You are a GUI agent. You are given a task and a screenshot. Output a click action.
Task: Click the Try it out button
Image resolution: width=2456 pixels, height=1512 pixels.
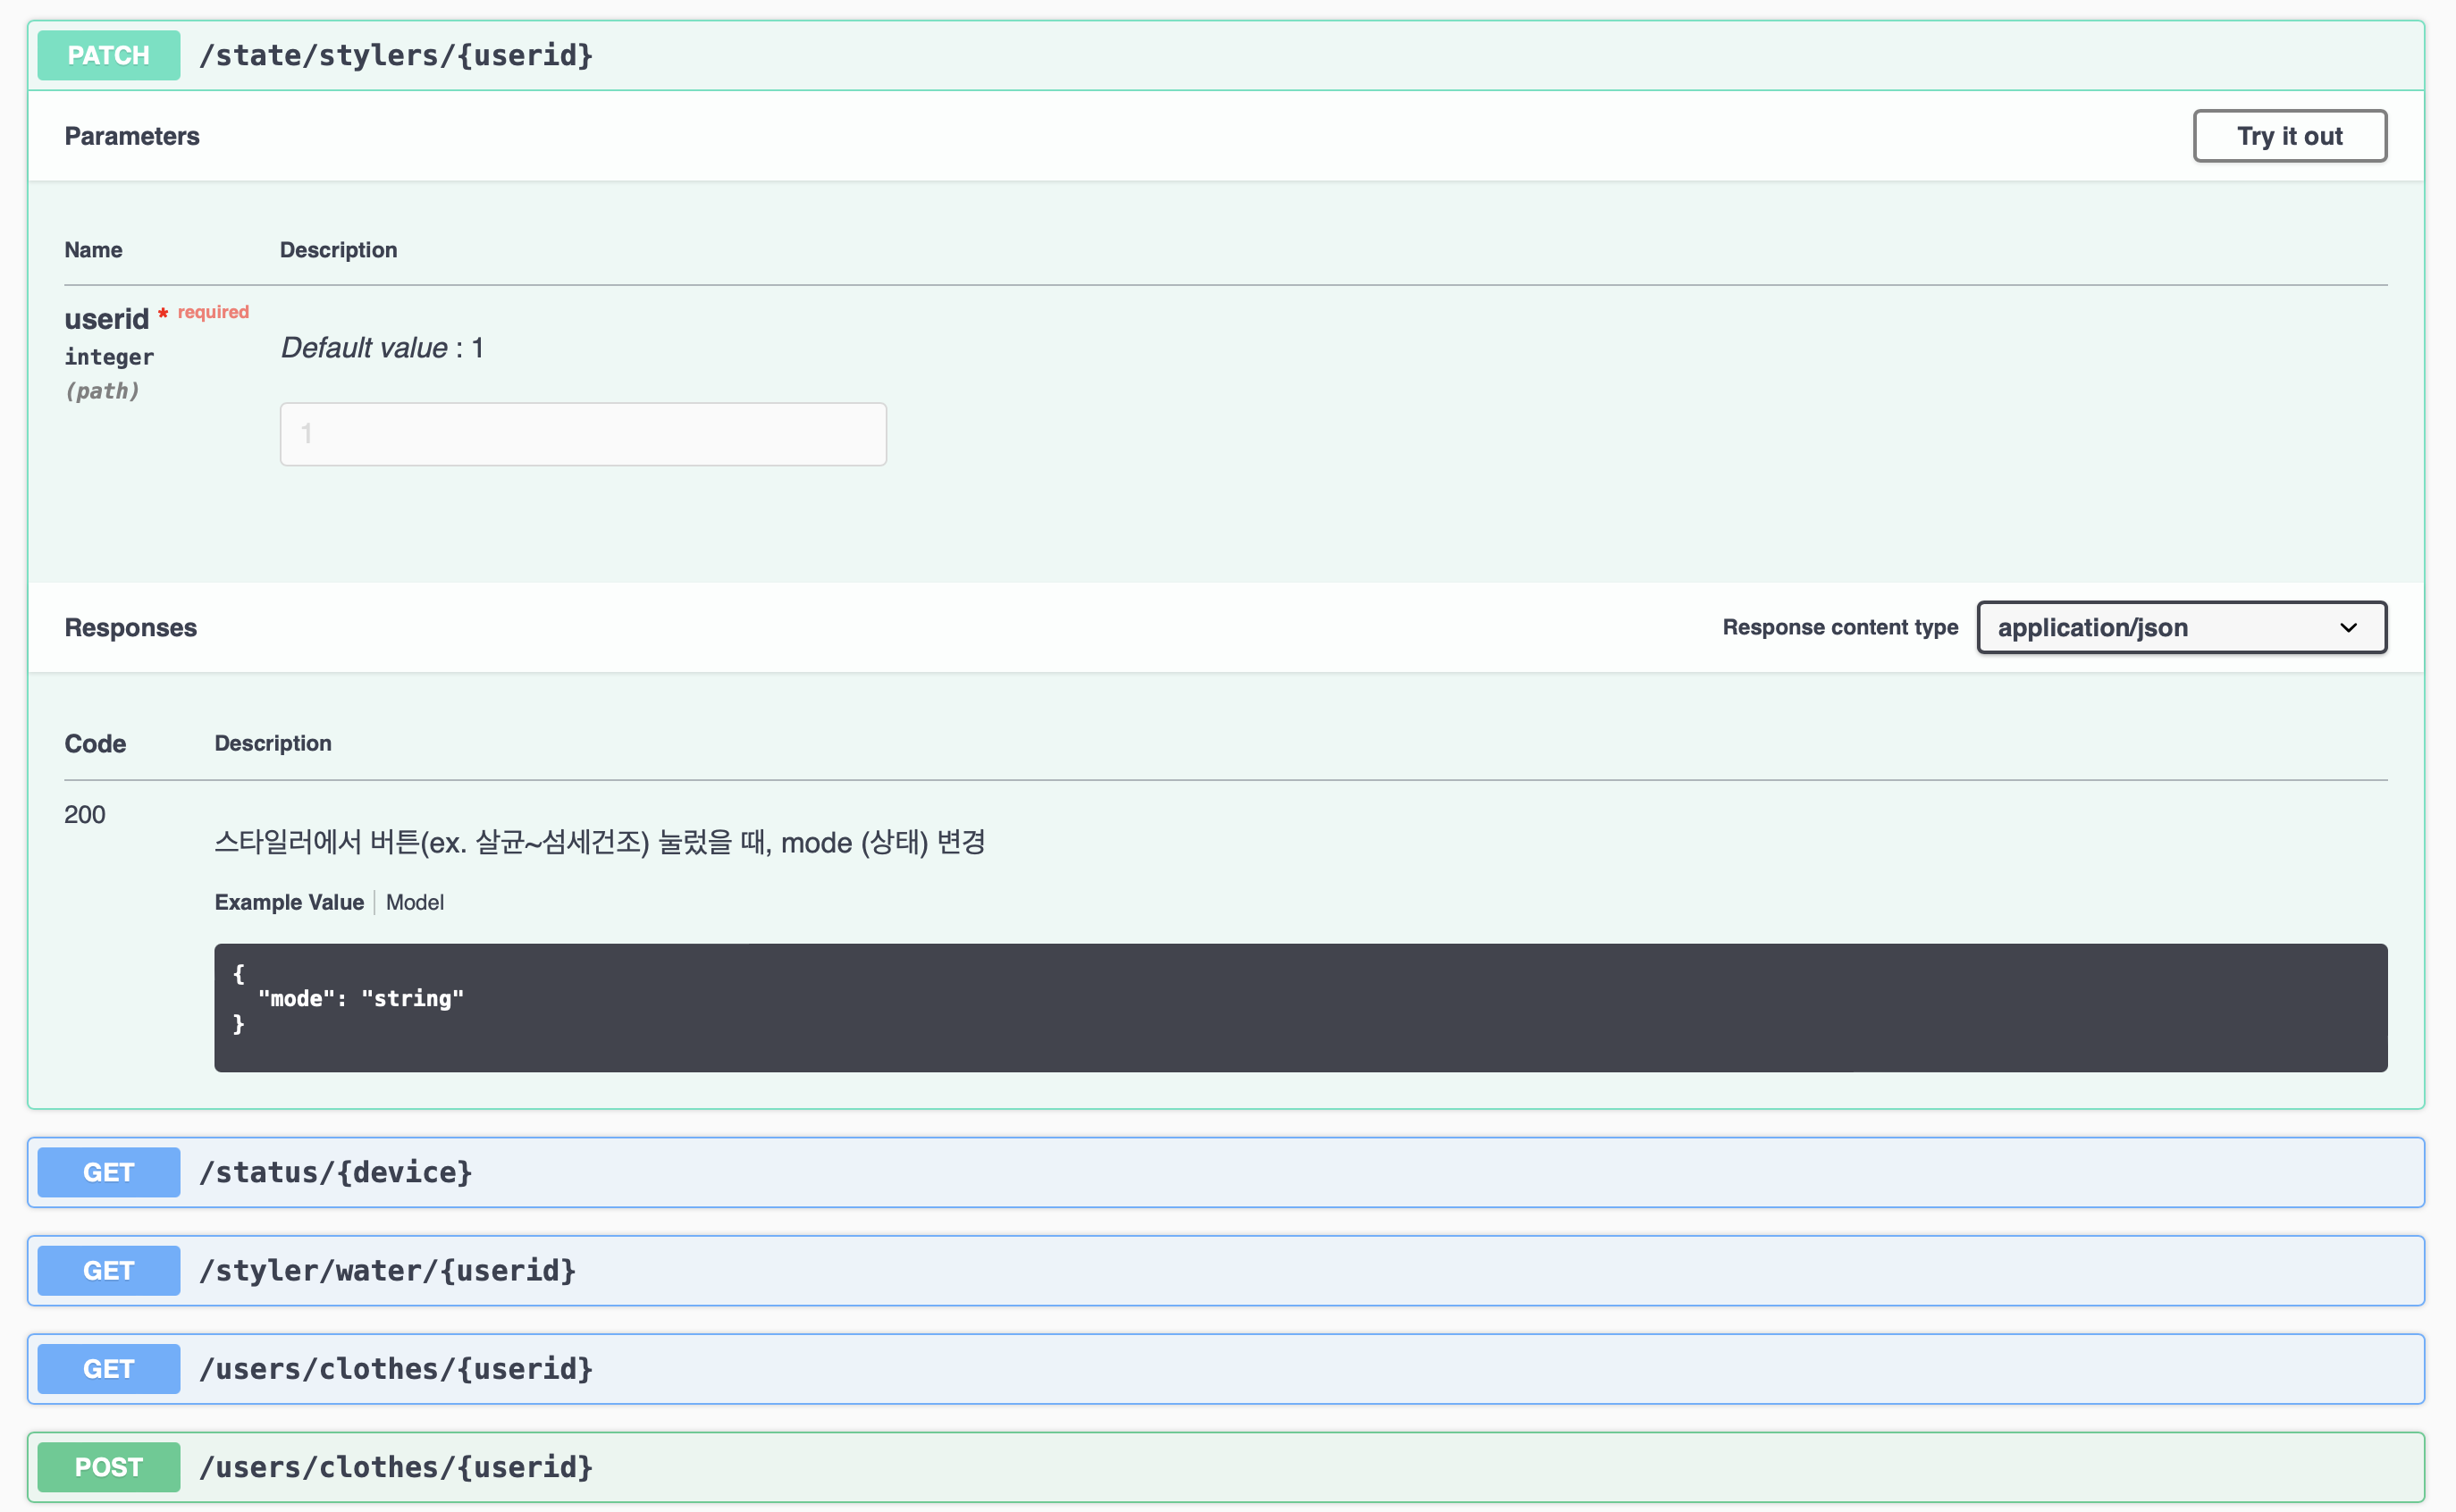[x=2289, y=135]
